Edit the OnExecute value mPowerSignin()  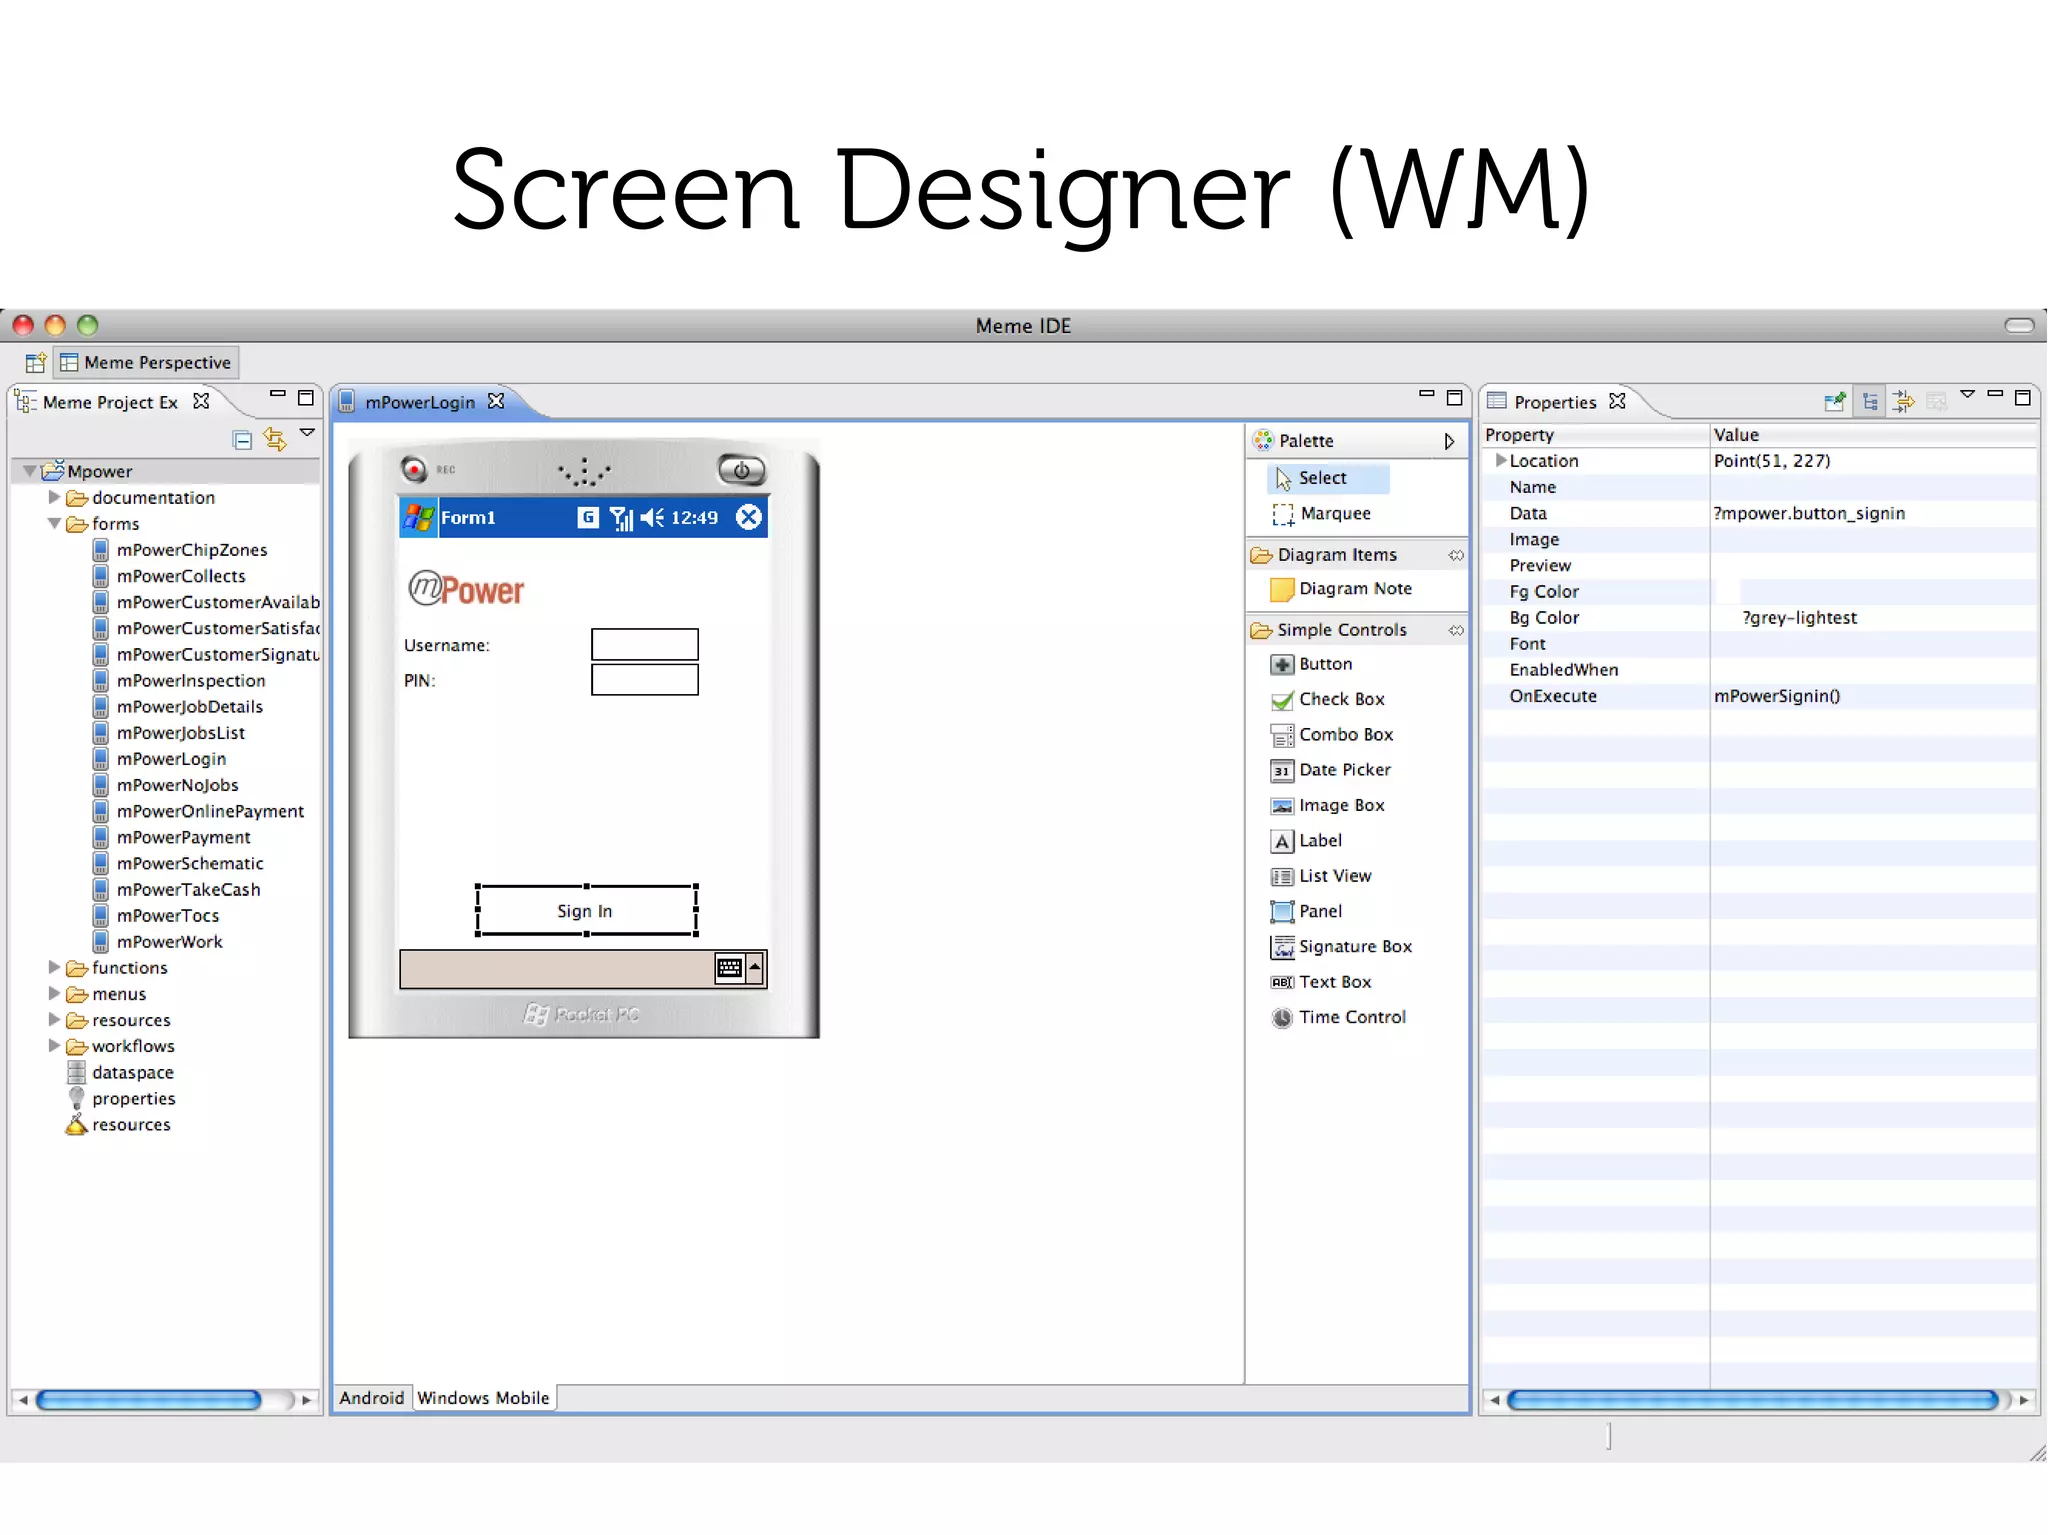(1777, 696)
